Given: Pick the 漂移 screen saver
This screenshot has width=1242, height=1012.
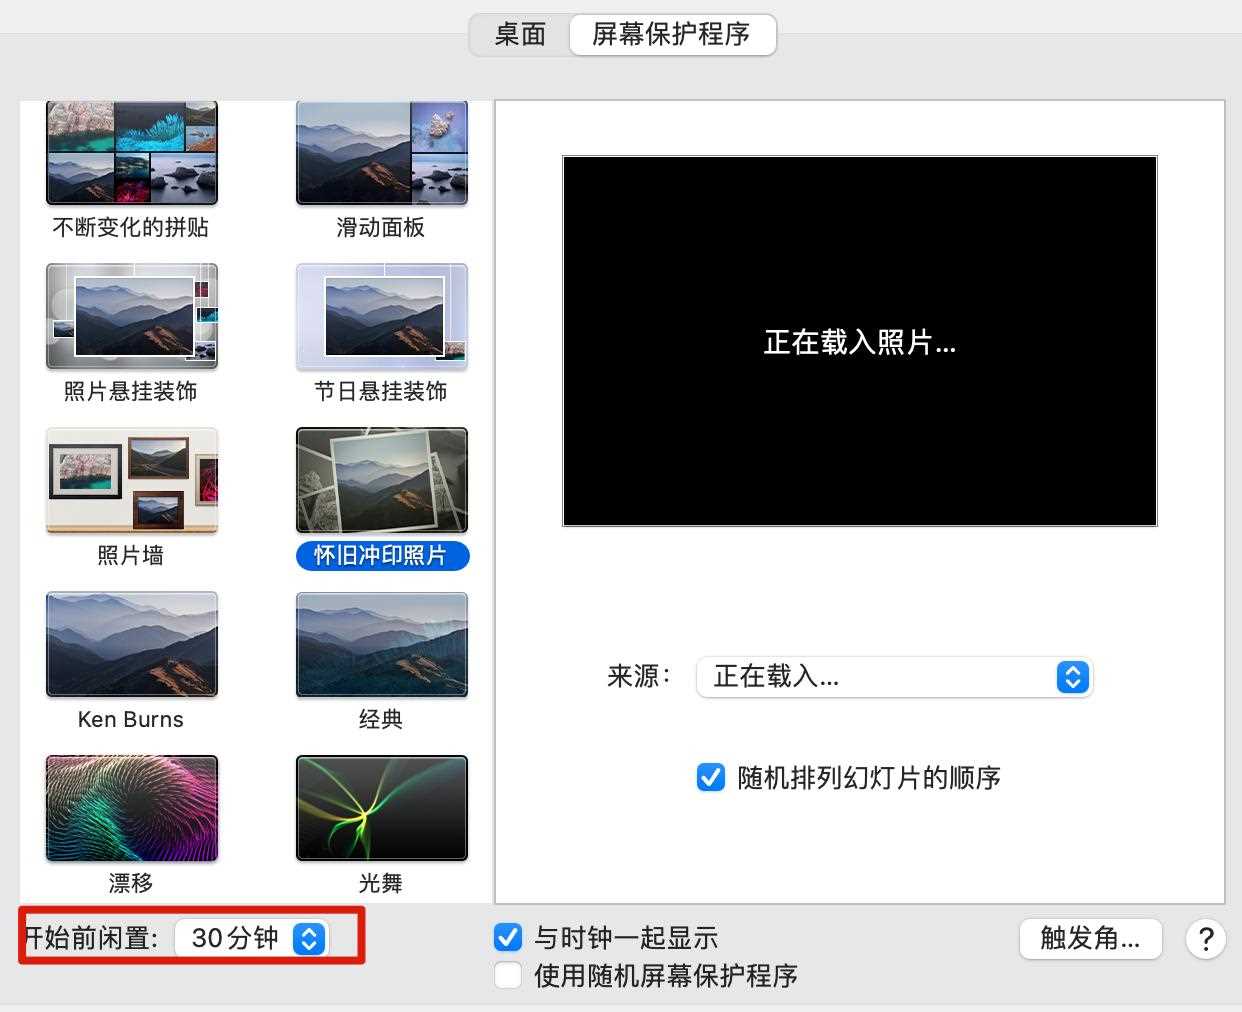Looking at the screenshot, I should (x=131, y=808).
